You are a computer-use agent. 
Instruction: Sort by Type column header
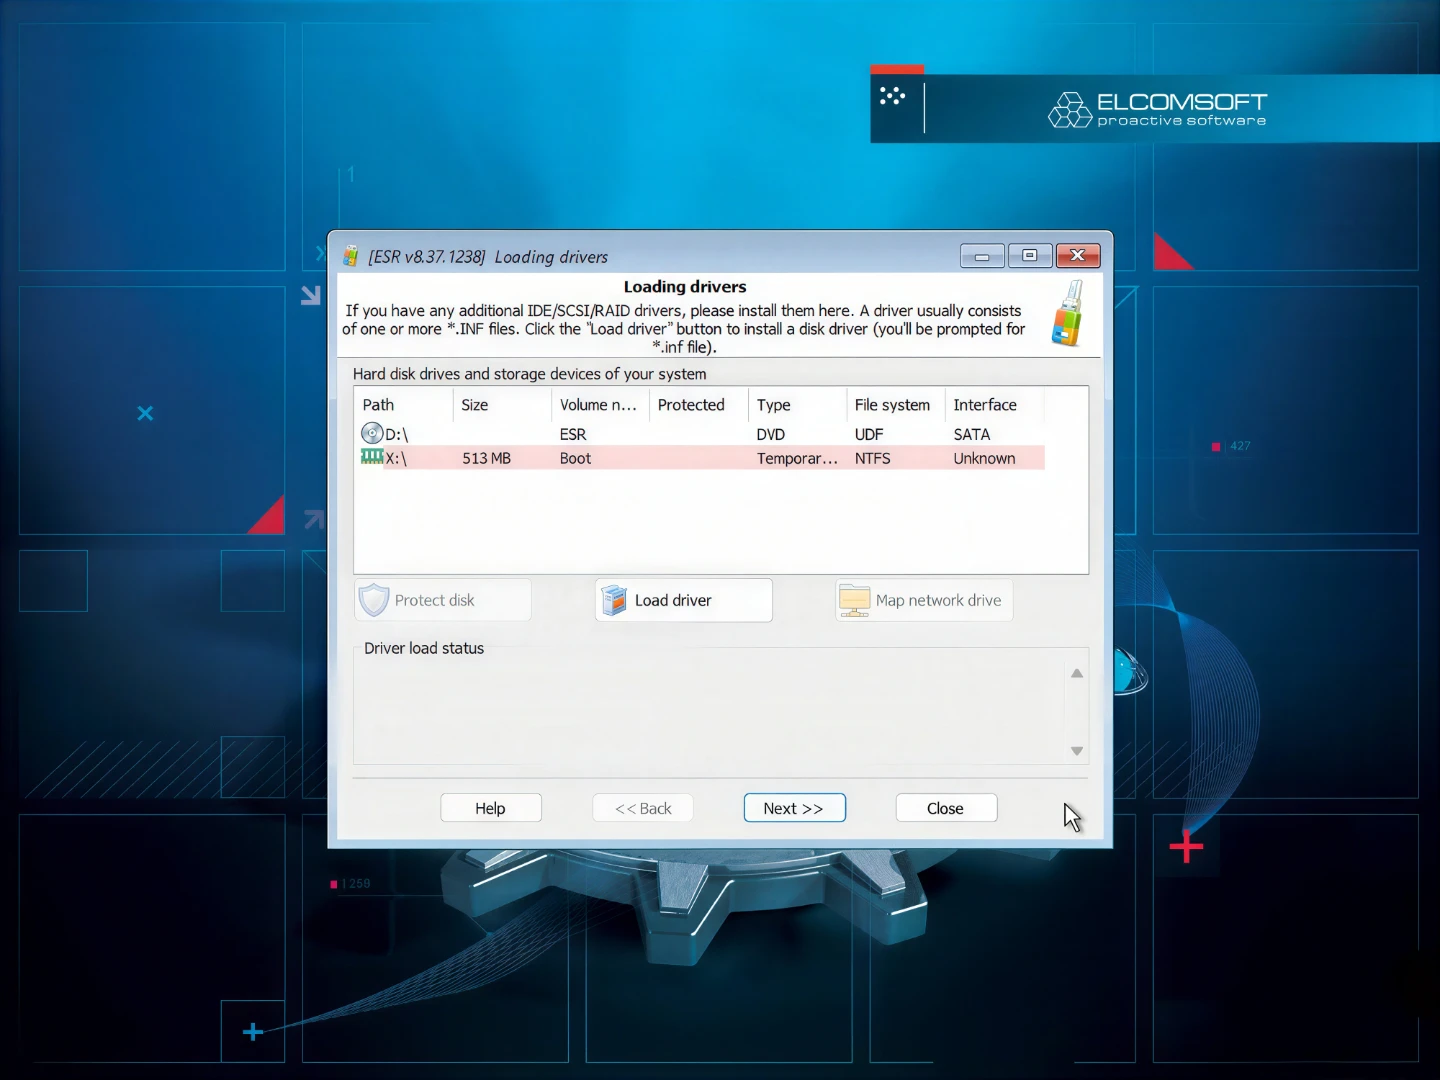[x=797, y=405]
